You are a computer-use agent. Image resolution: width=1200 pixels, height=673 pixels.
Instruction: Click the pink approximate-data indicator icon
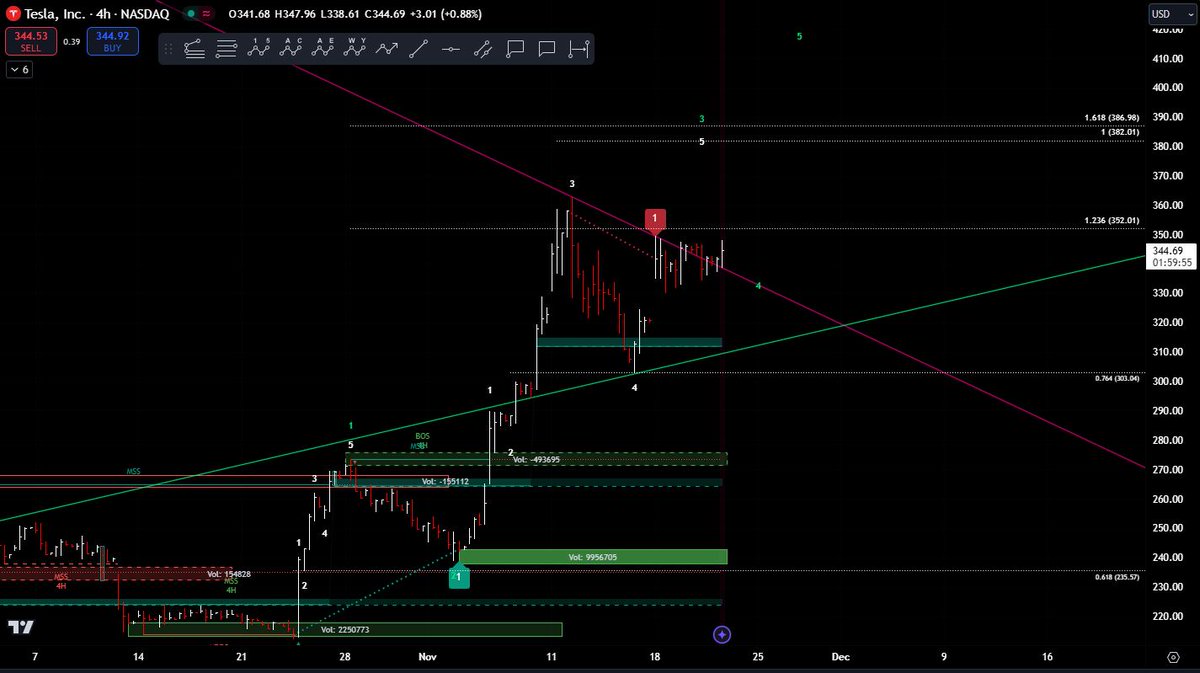click(x=207, y=13)
